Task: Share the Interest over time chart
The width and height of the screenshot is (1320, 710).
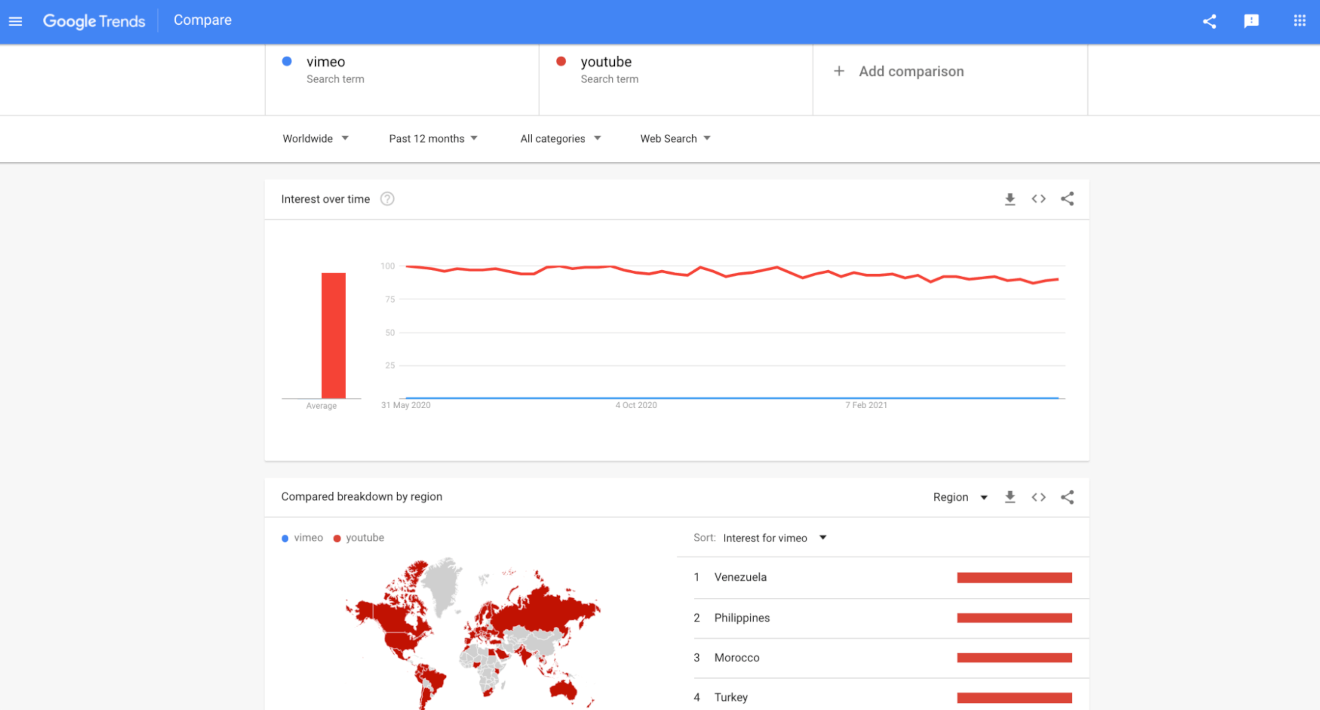Action: click(1067, 199)
